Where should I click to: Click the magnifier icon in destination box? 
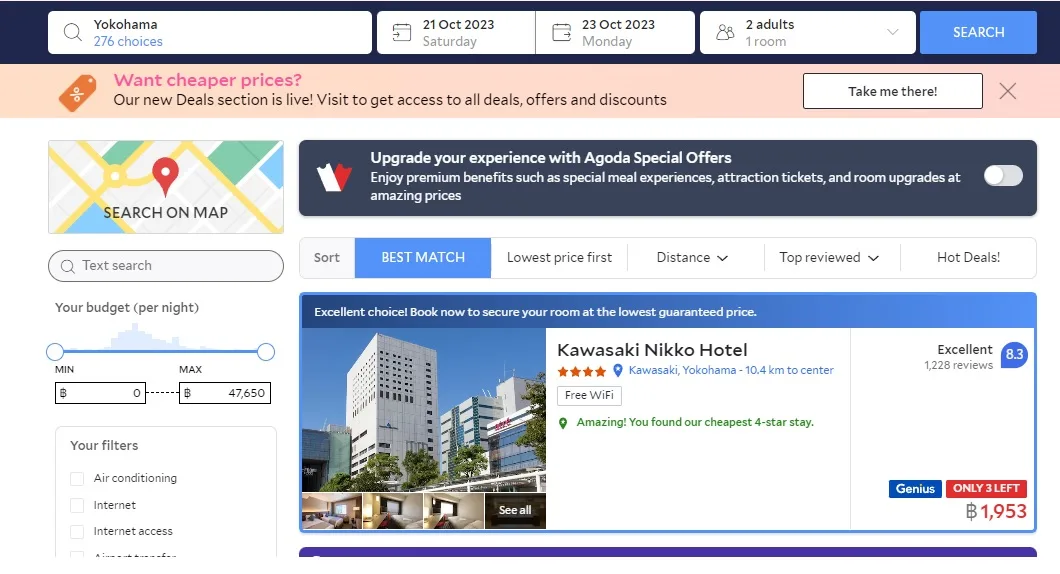[72, 32]
